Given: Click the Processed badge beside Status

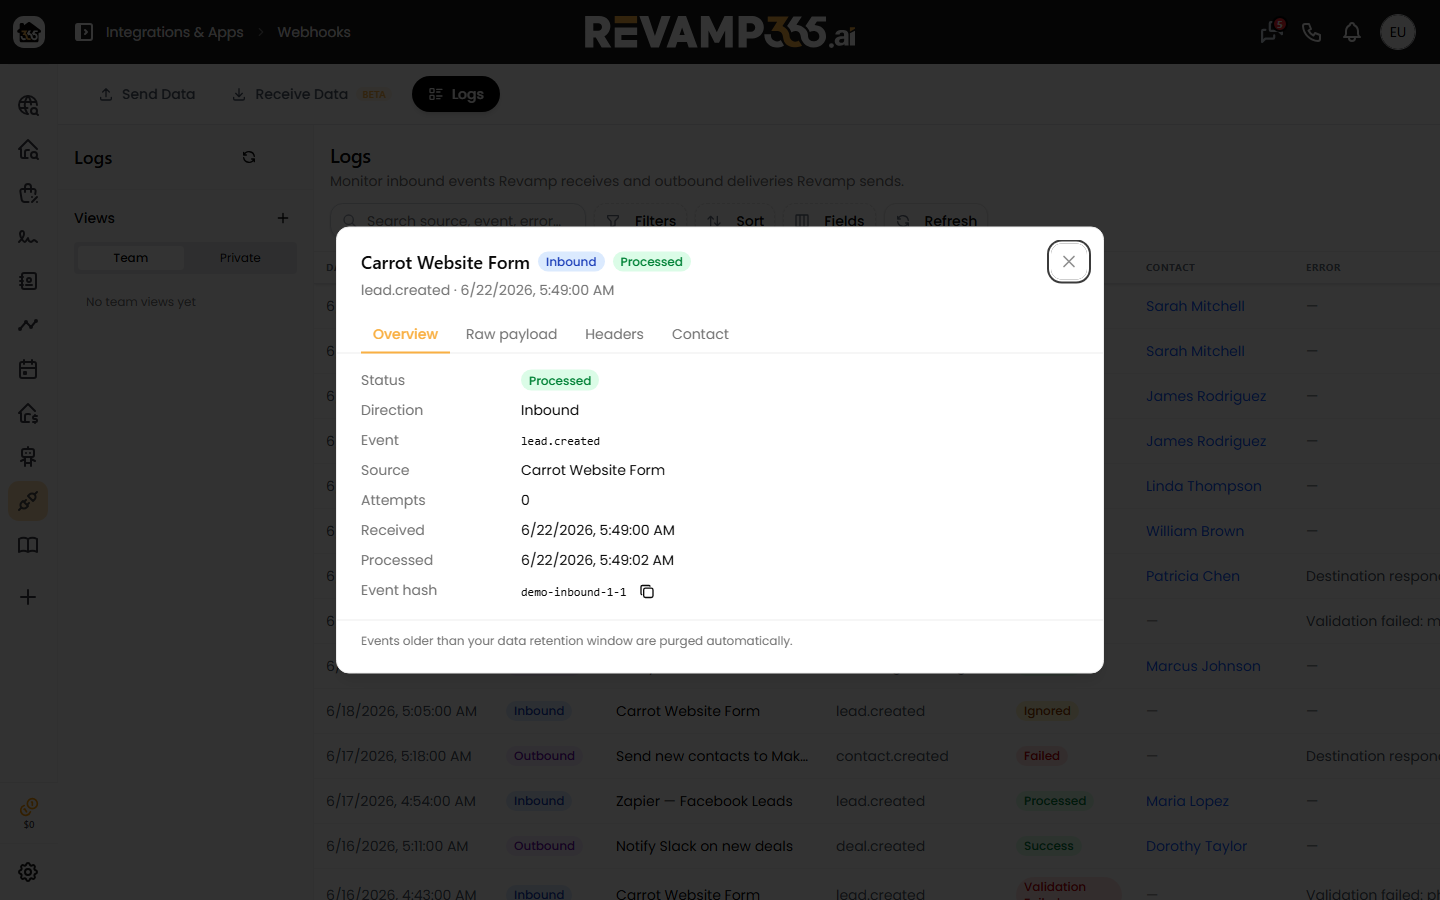Looking at the screenshot, I should pos(560,381).
